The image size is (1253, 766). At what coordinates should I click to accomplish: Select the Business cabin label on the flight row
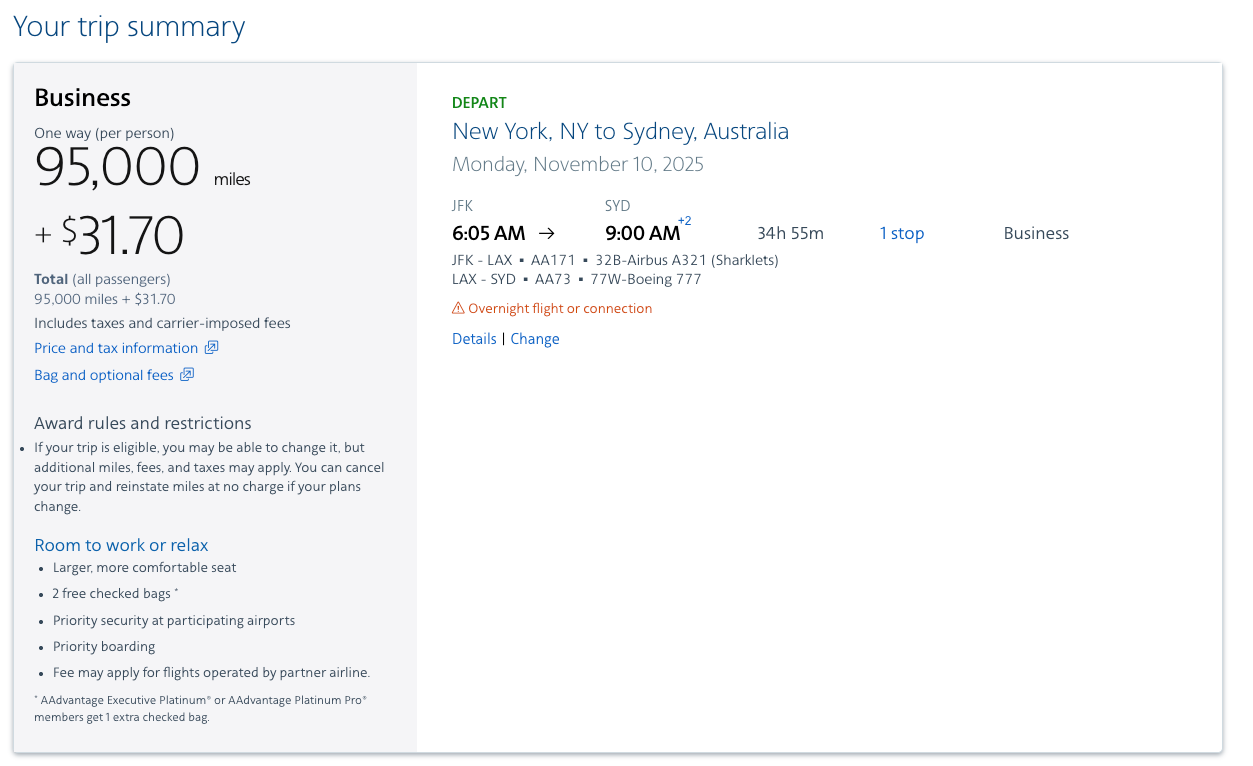point(1036,232)
